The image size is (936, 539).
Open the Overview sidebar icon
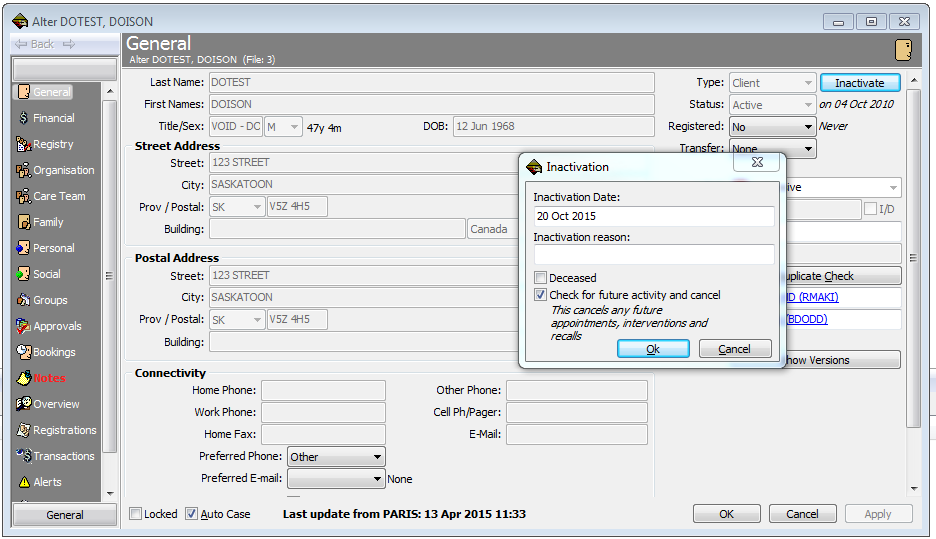pyautogui.click(x=24, y=404)
